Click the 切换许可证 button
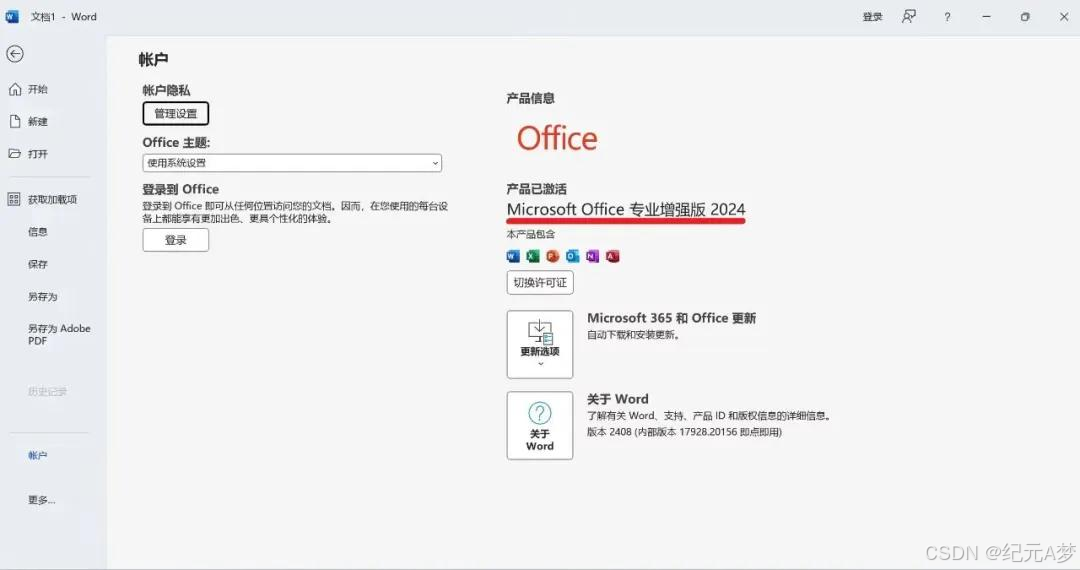The width and height of the screenshot is (1080, 570). 540,283
